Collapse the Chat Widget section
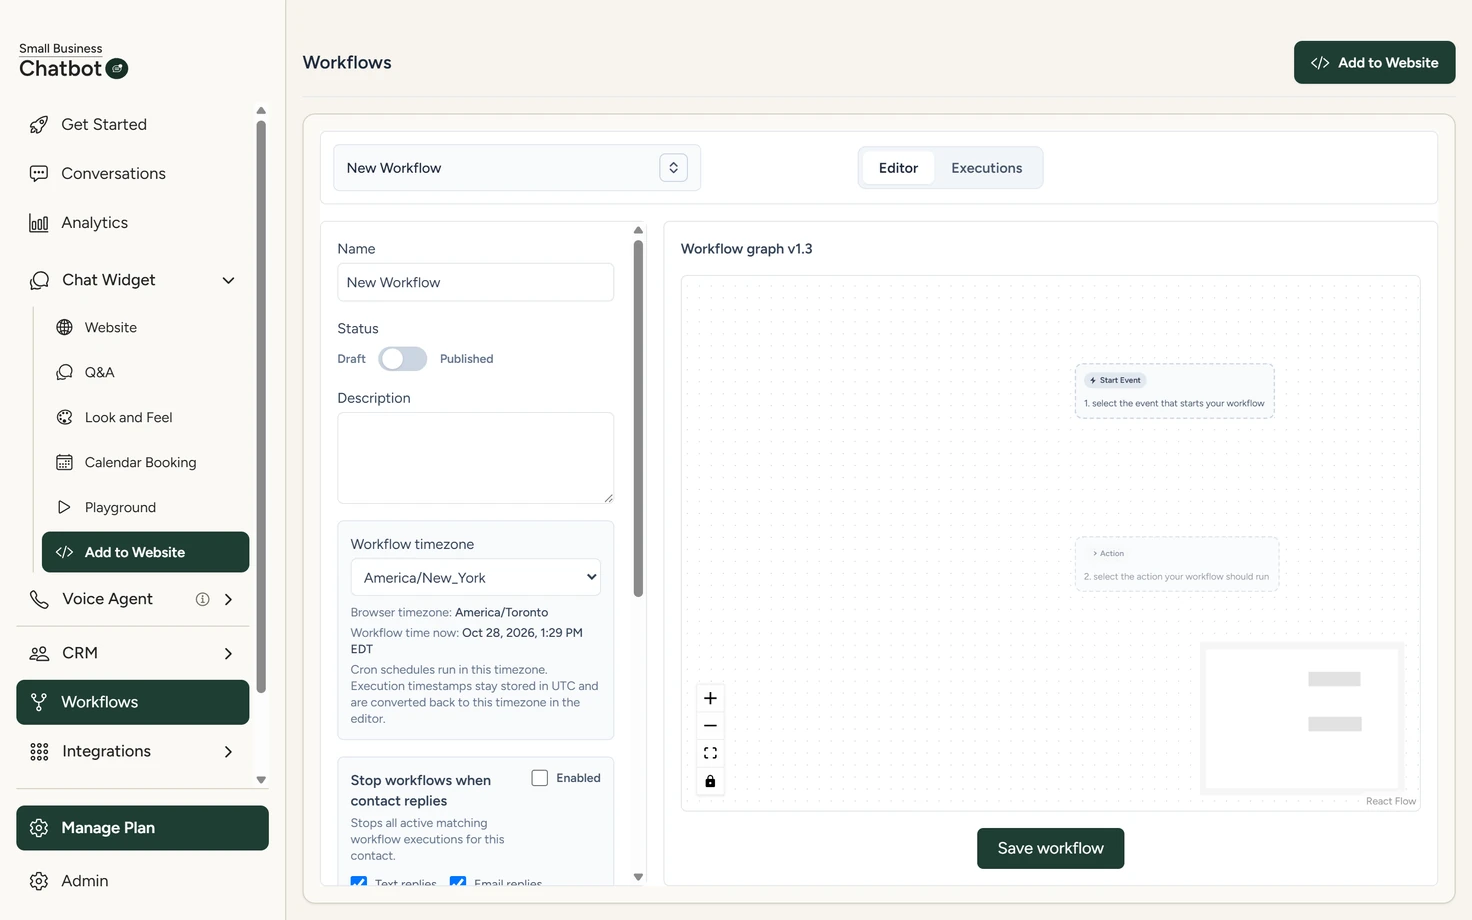 click(228, 281)
